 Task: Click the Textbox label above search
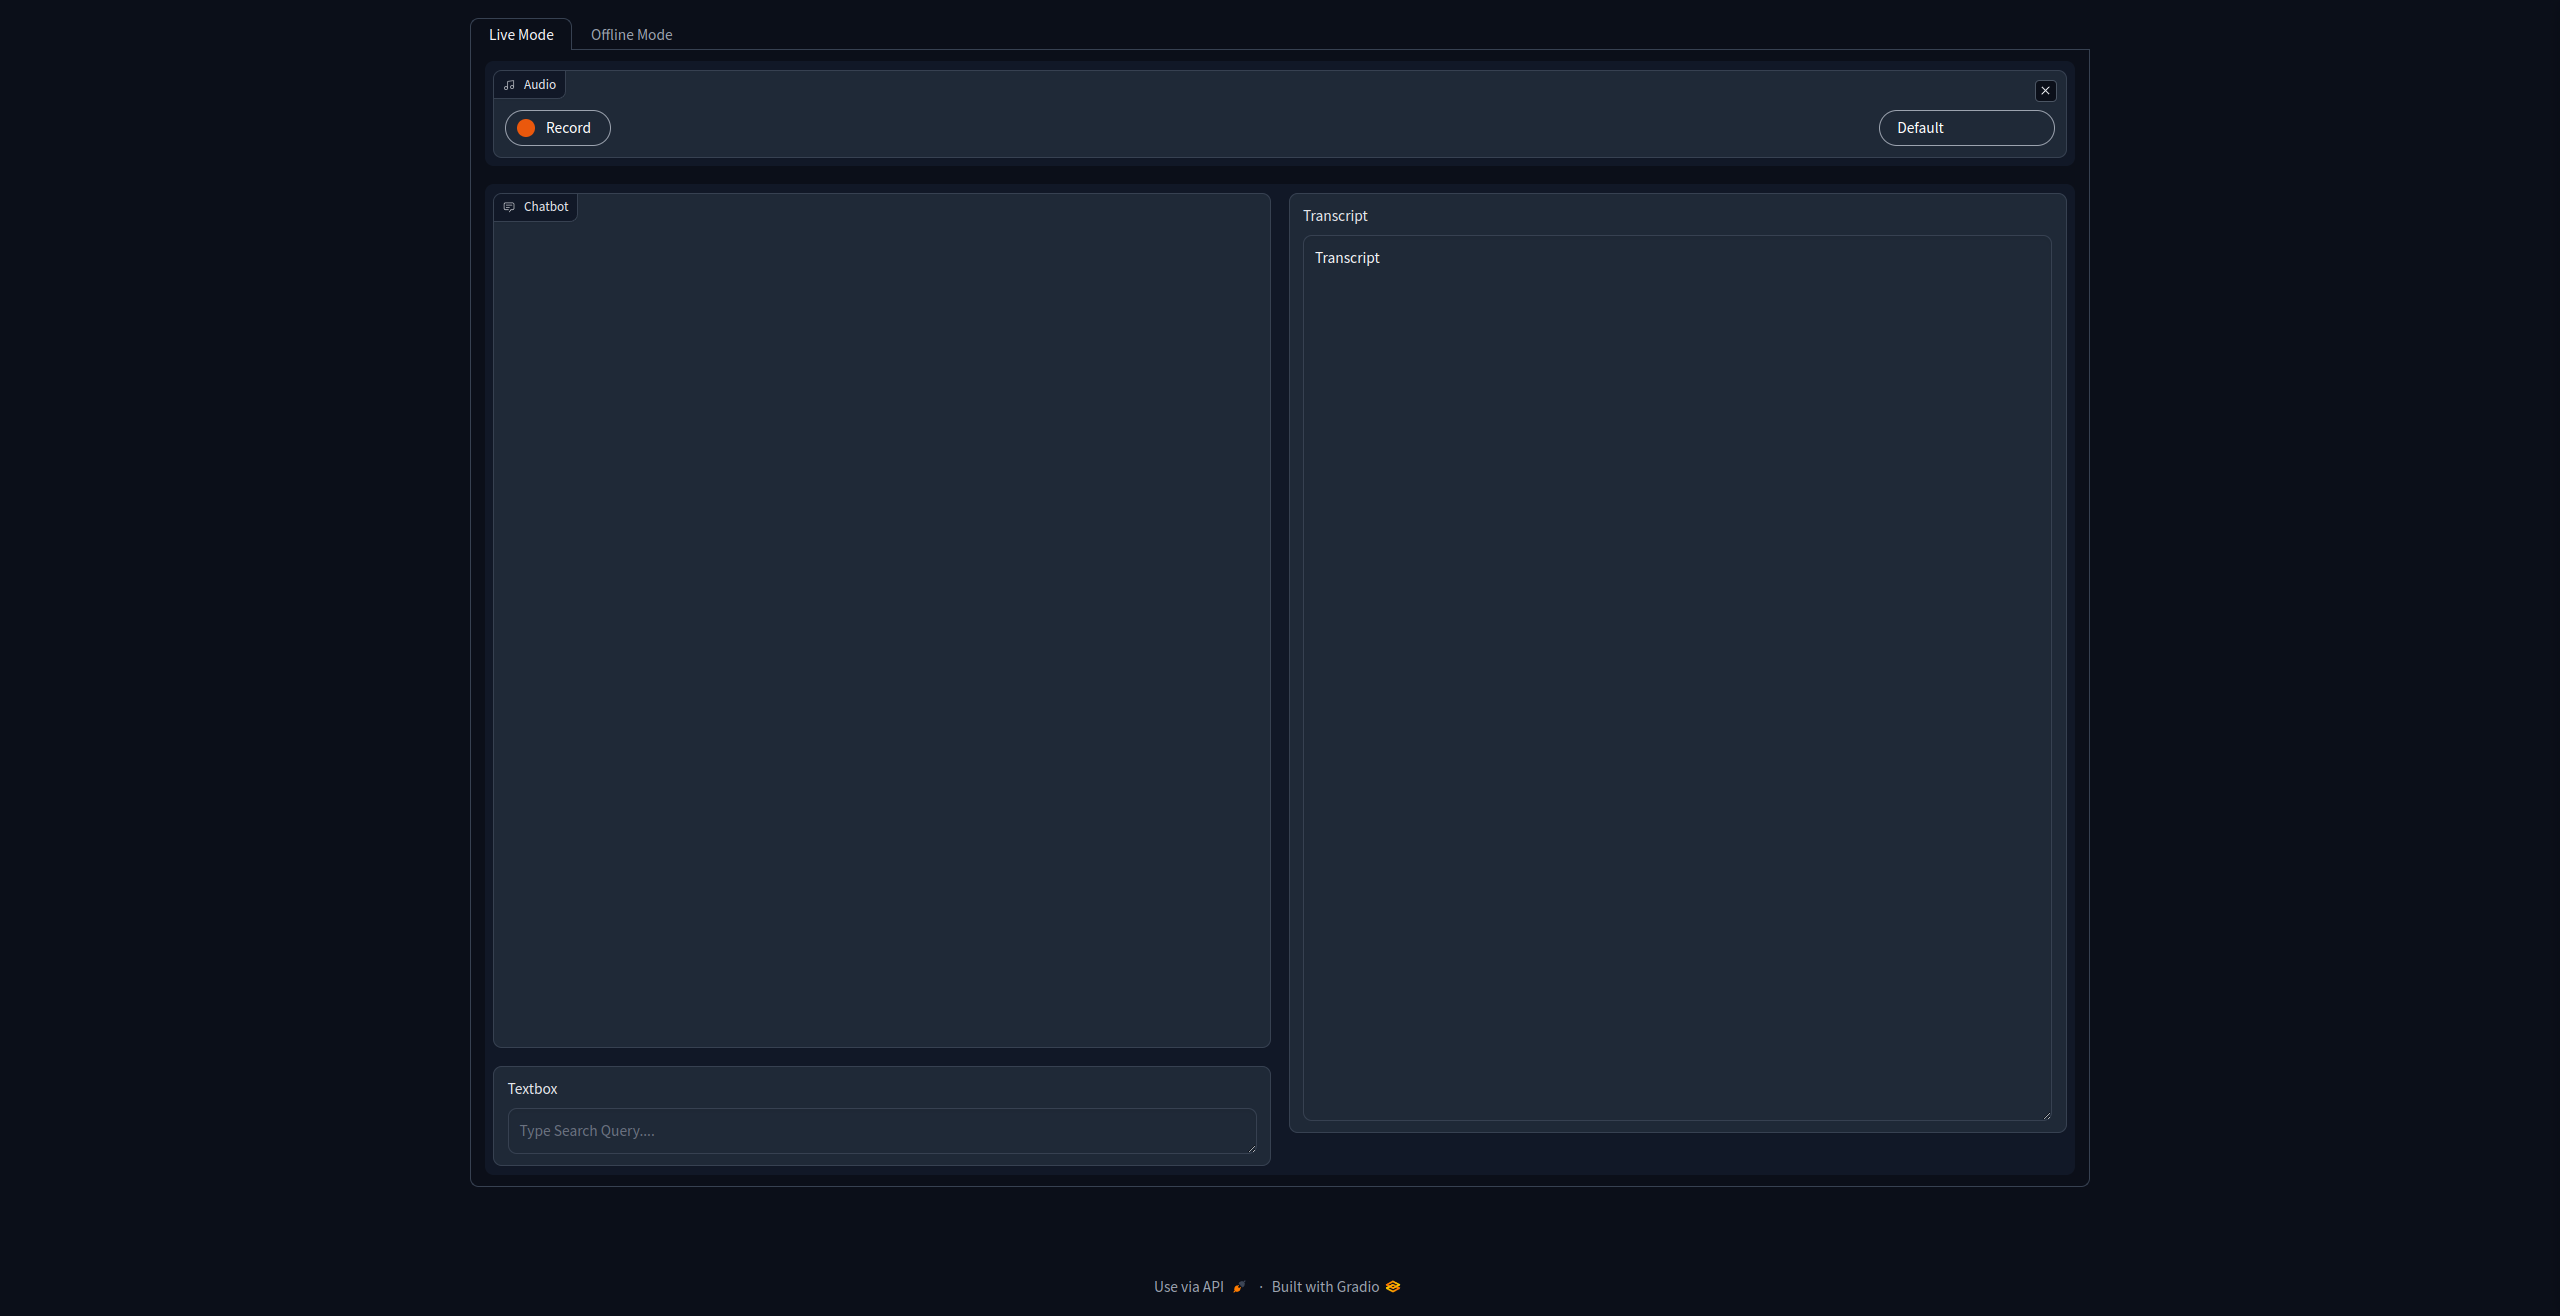click(x=532, y=1089)
